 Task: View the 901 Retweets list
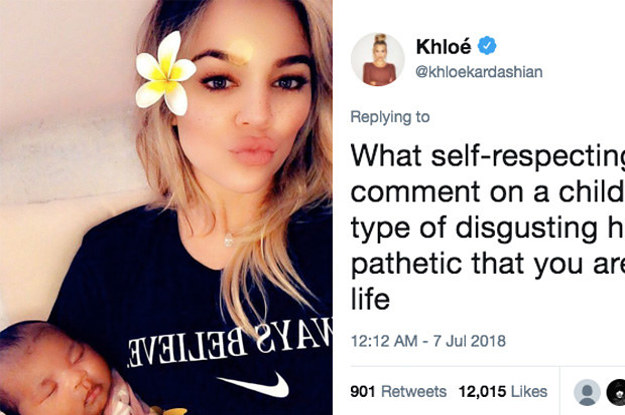pos(398,391)
